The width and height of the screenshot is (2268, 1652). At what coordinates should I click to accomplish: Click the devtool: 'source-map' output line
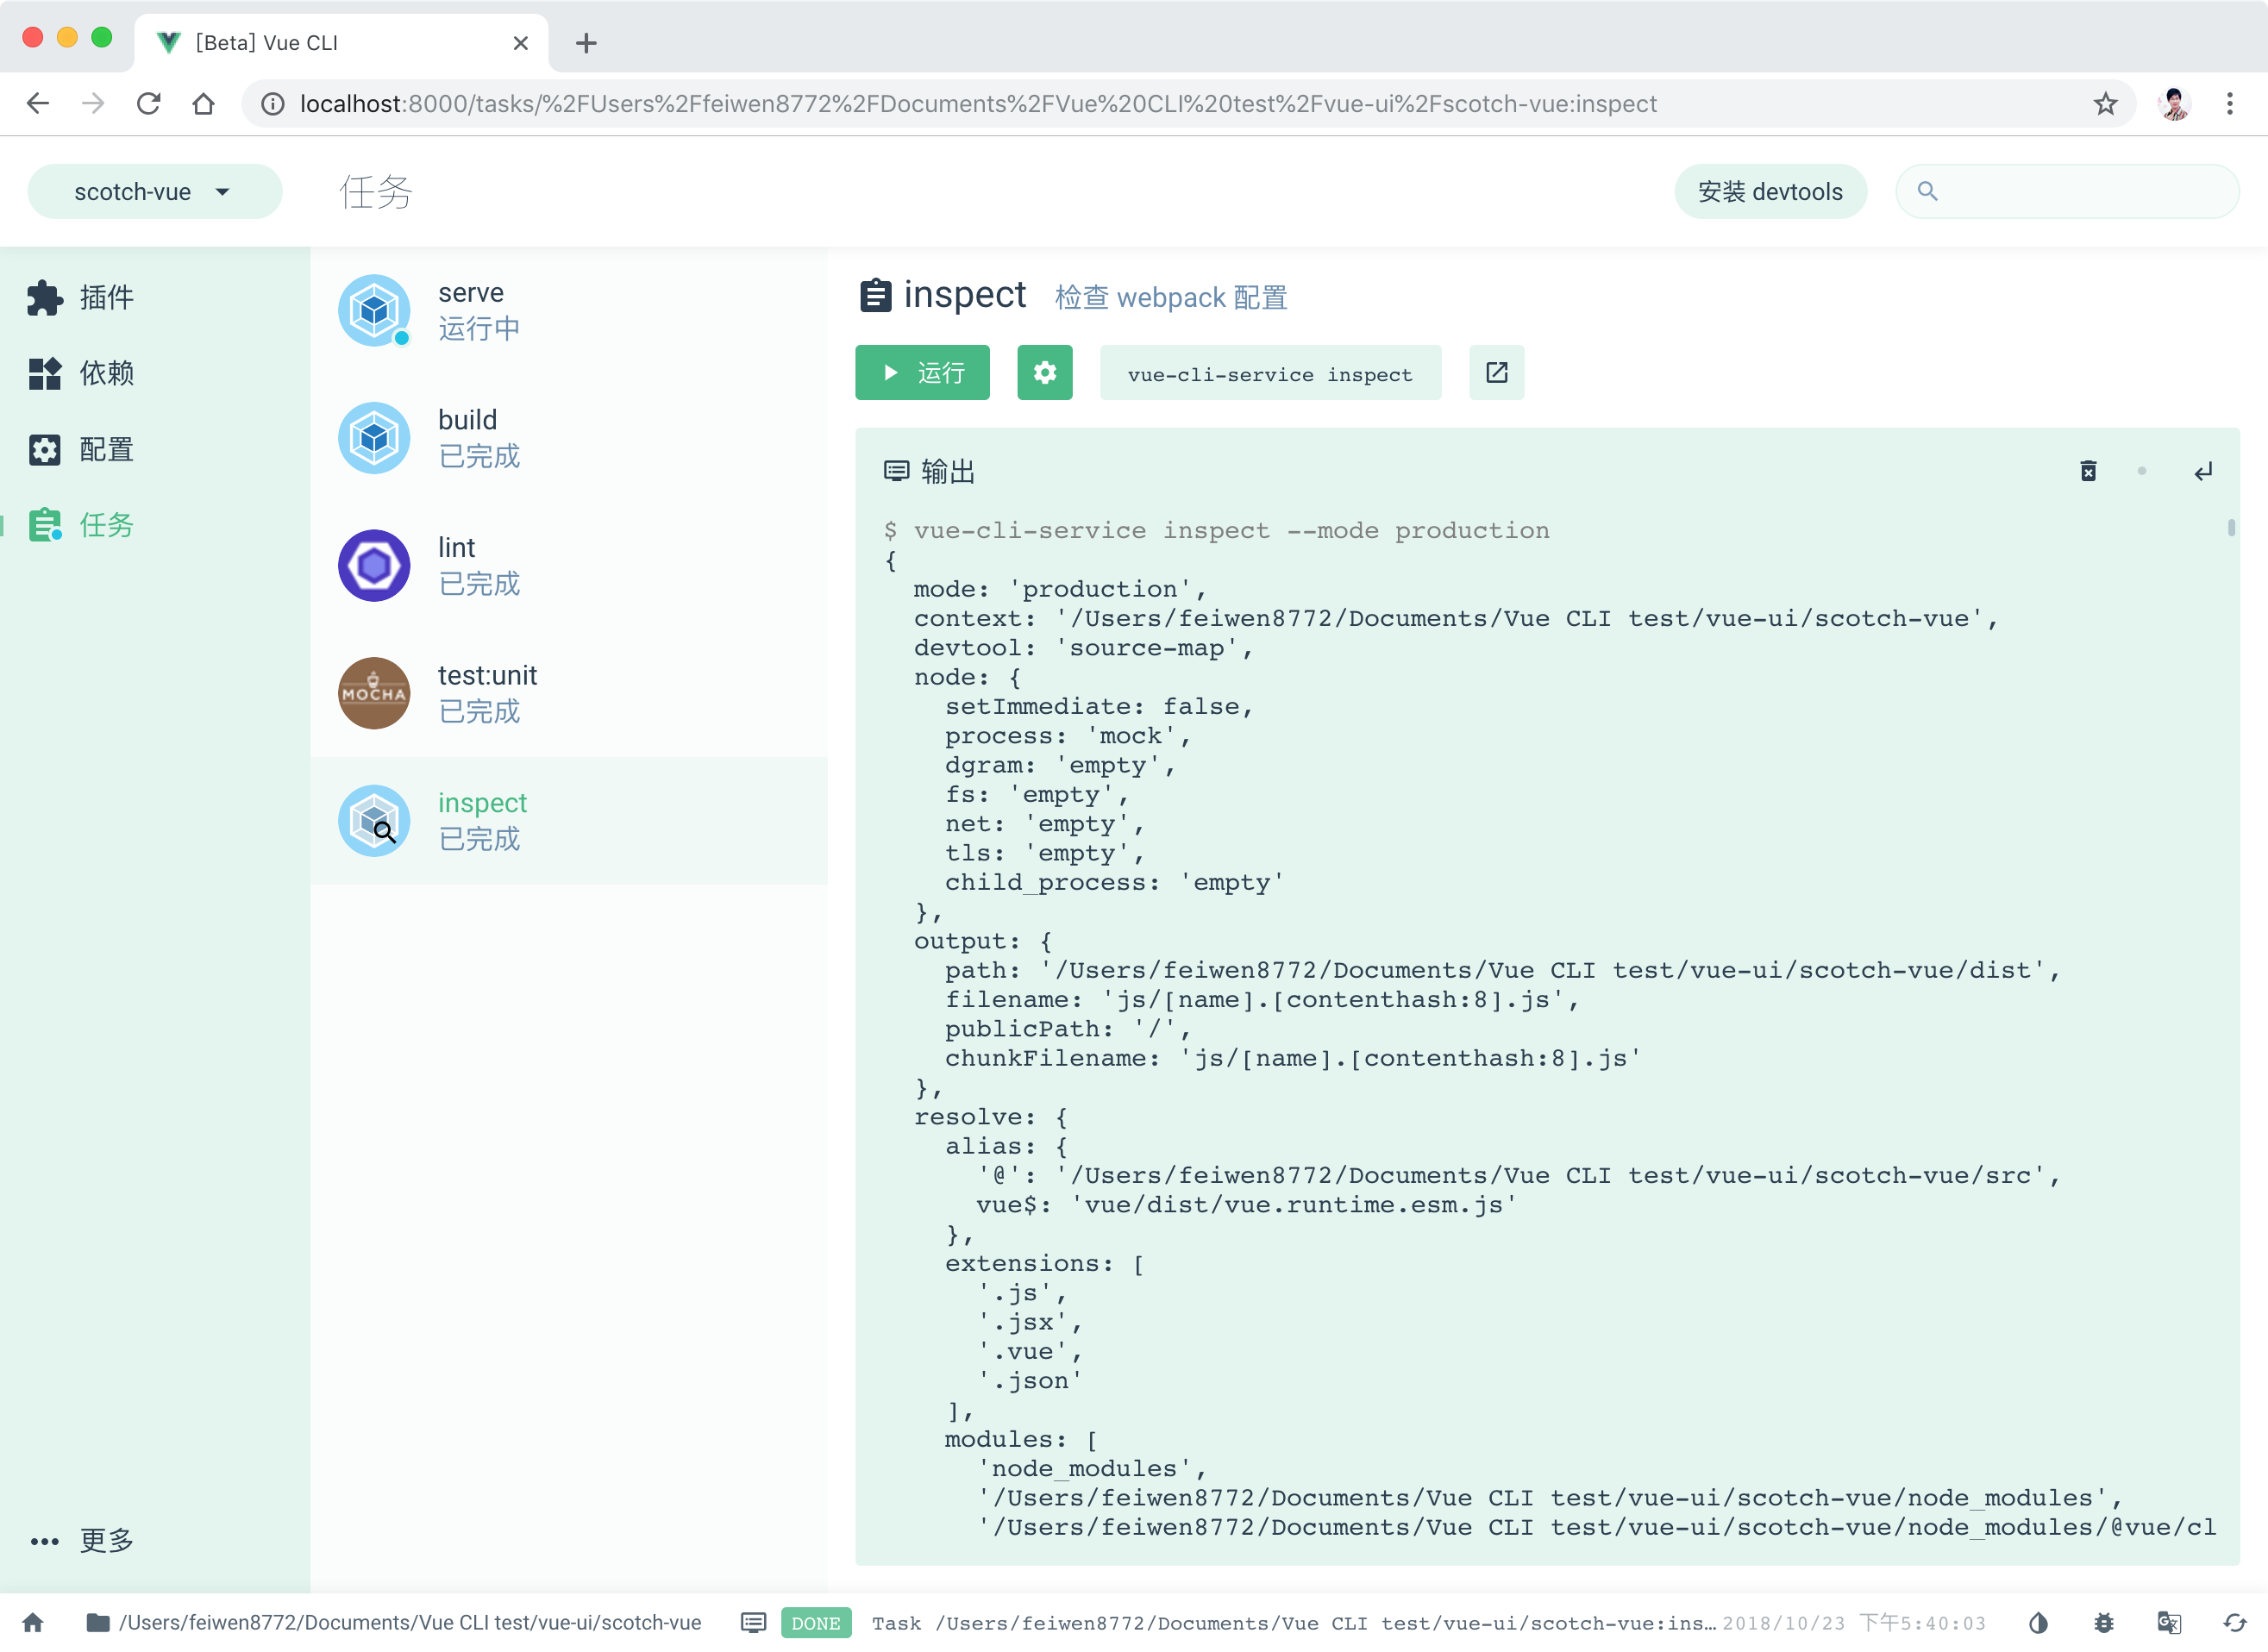coord(1083,647)
